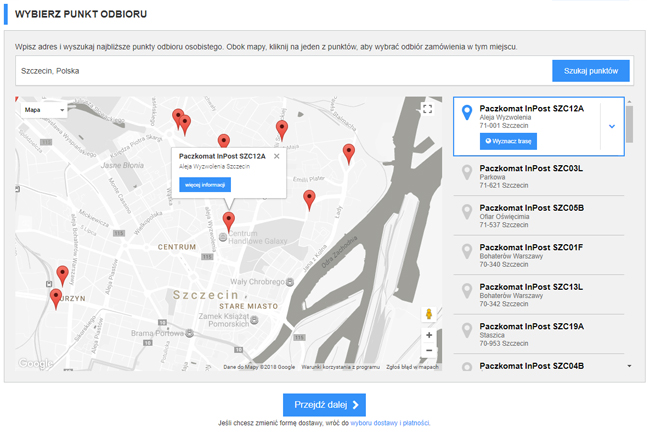The image size is (650, 441).
Task: Click więcej informacji in the map popup
Action: click(x=205, y=185)
